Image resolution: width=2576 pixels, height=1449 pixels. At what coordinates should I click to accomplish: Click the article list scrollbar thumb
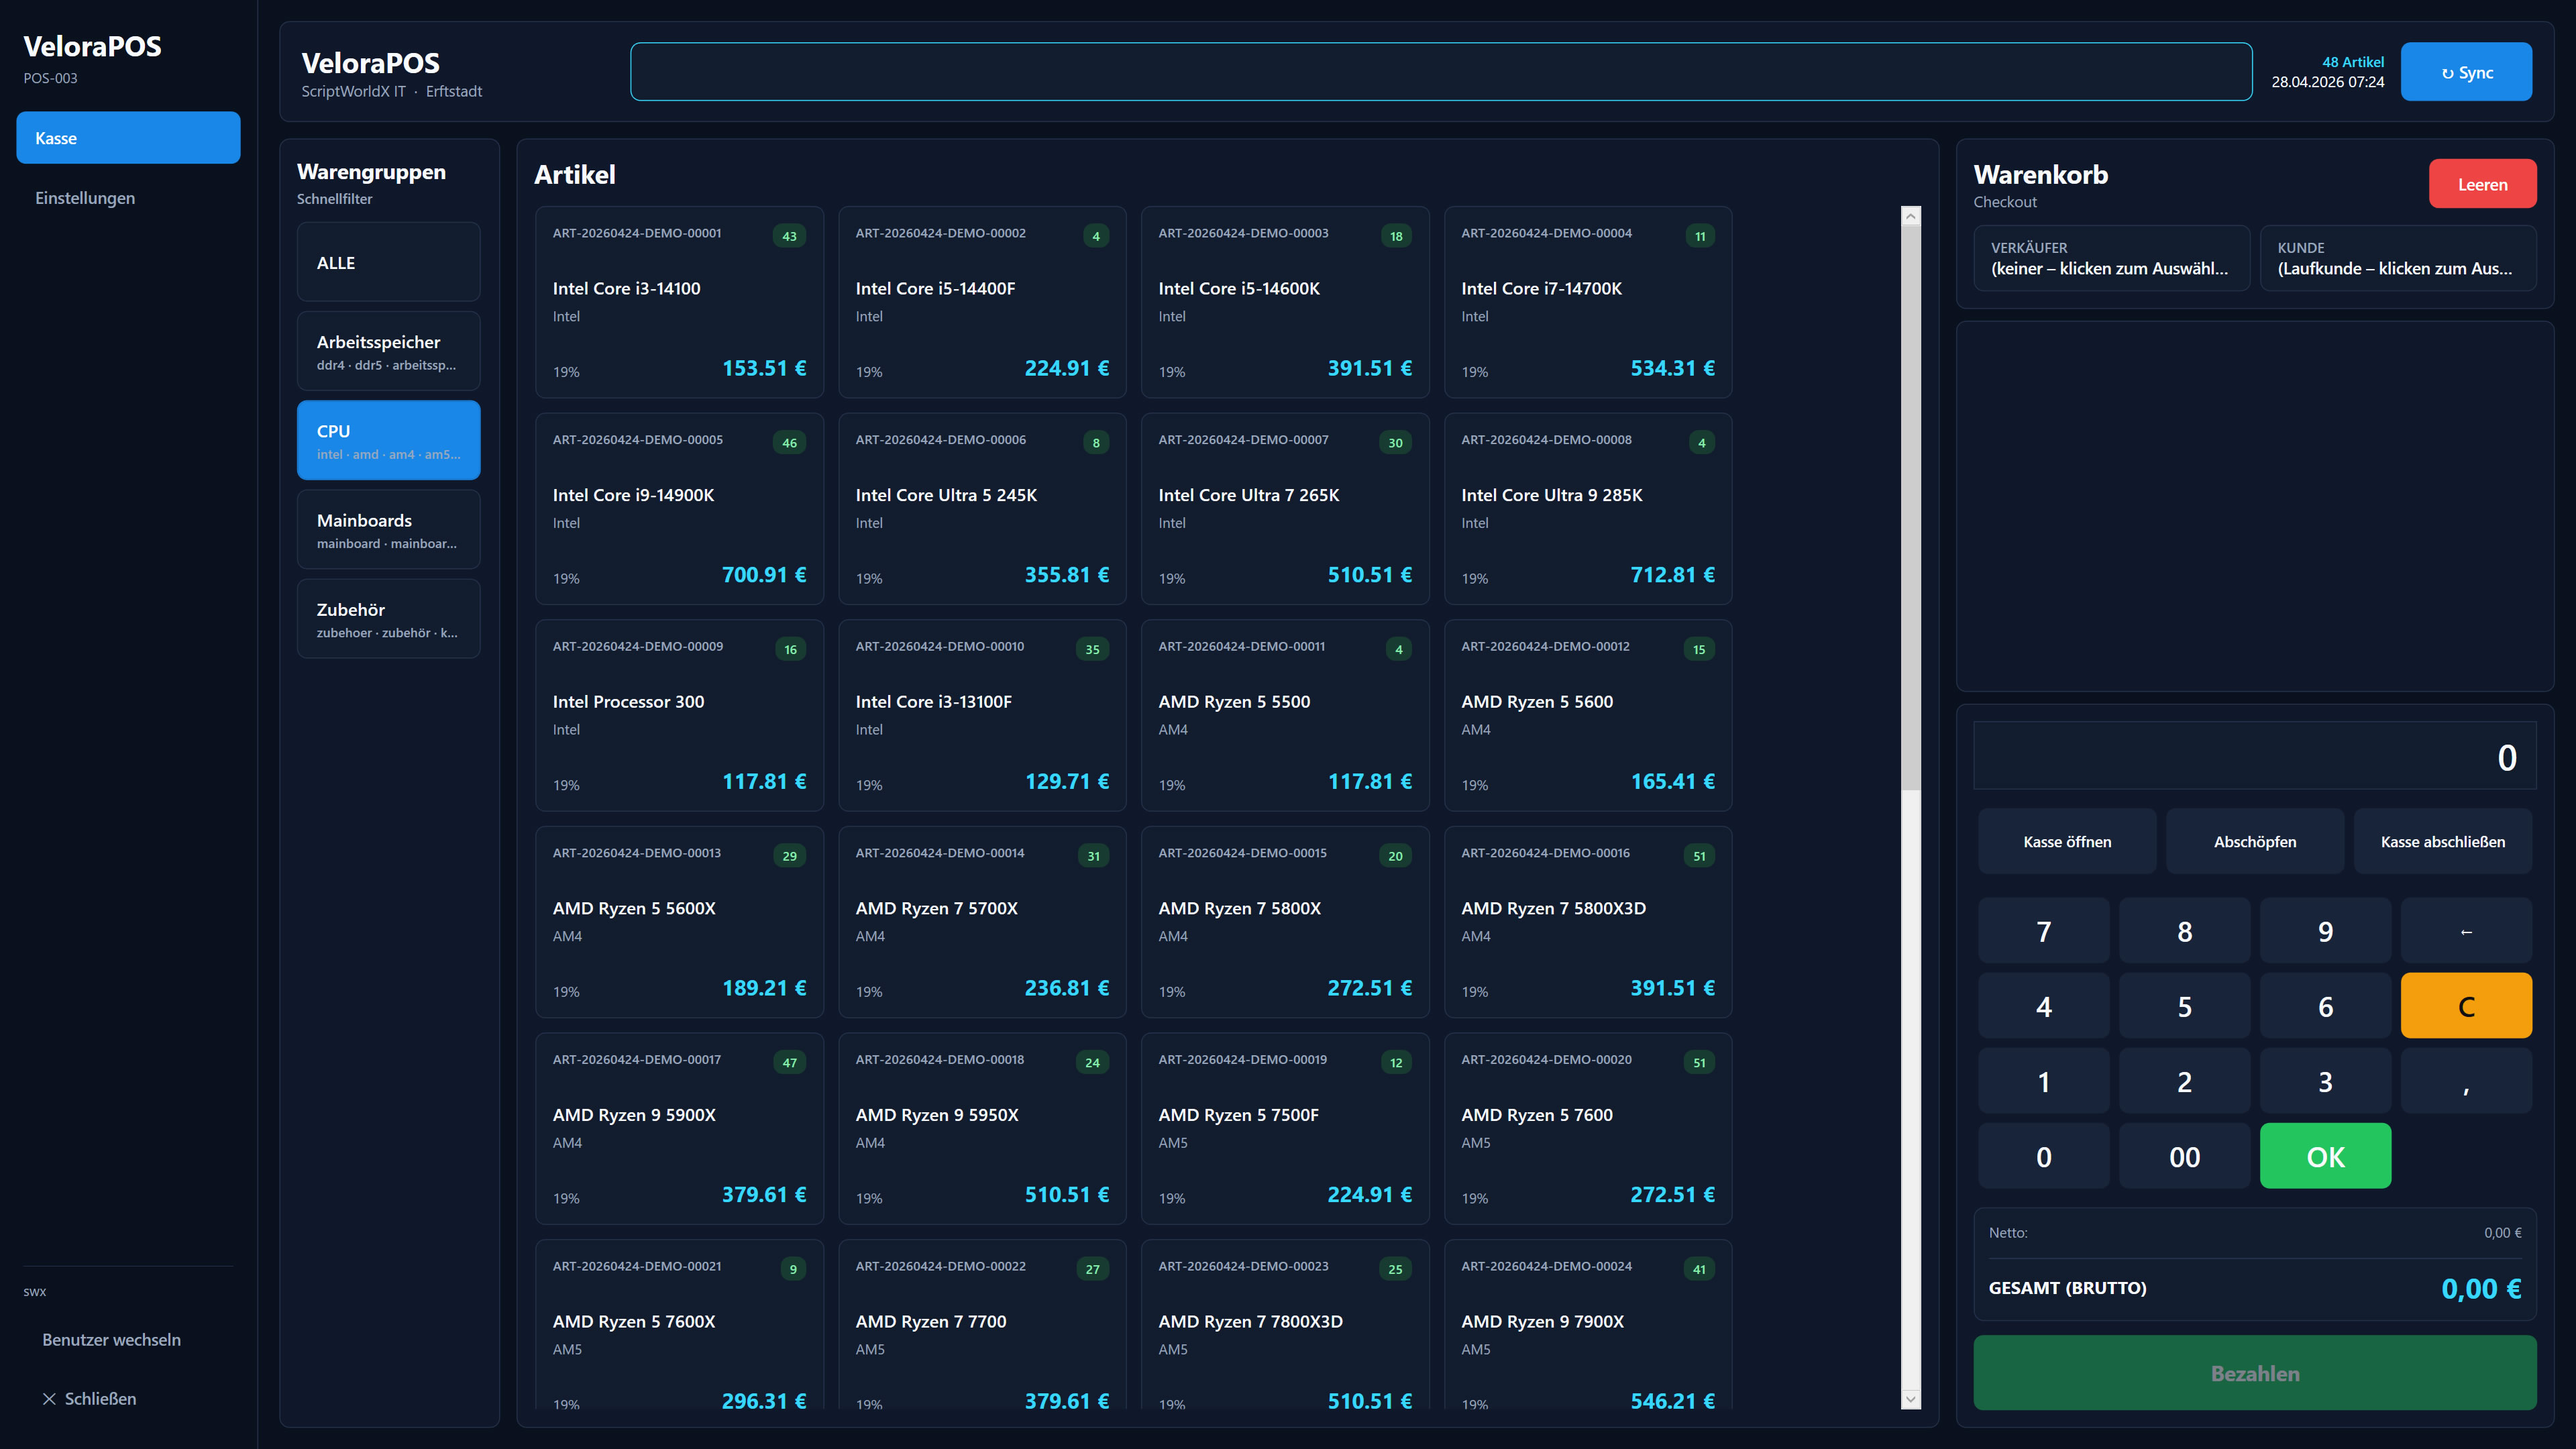coord(1911,508)
